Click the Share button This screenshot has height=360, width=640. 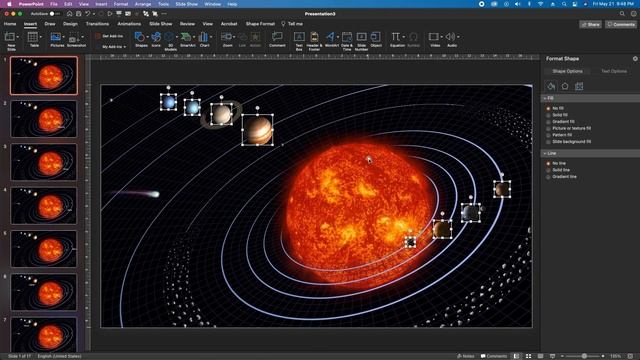[x=590, y=24]
